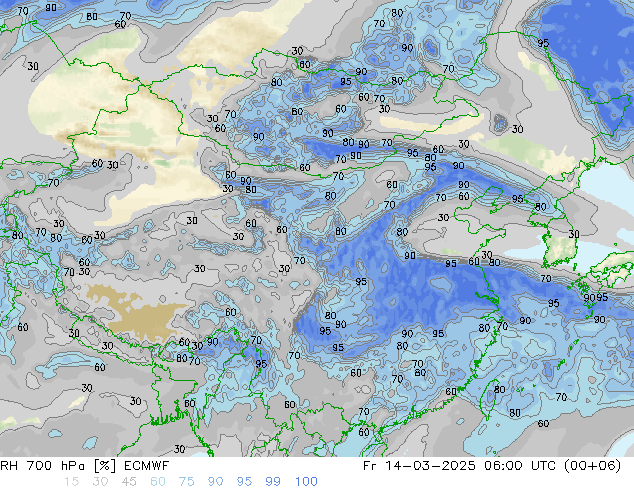The height and width of the screenshot is (490, 634).
Task: Select legend value '75' in the color scale
Action: click(x=186, y=482)
